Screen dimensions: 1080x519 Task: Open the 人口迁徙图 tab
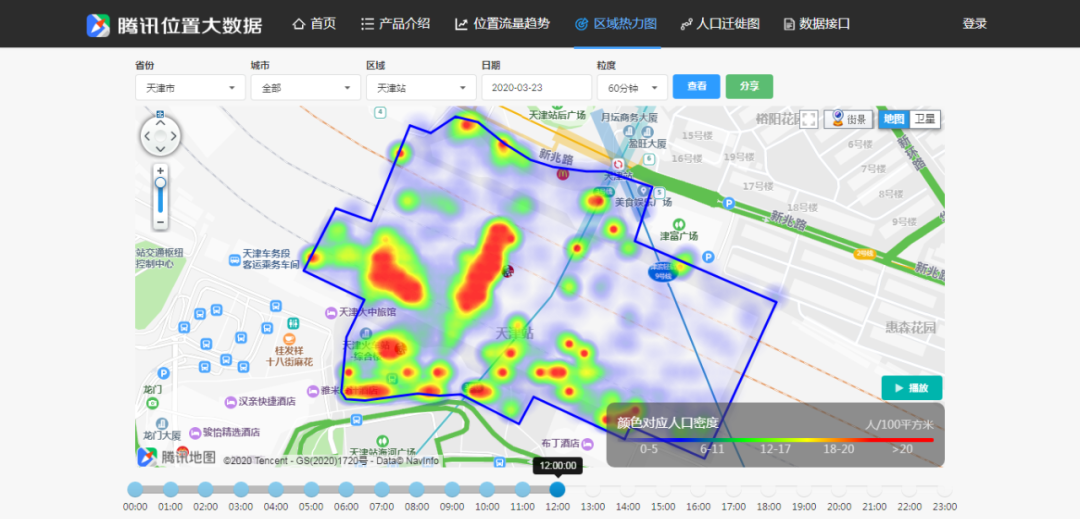[720, 24]
